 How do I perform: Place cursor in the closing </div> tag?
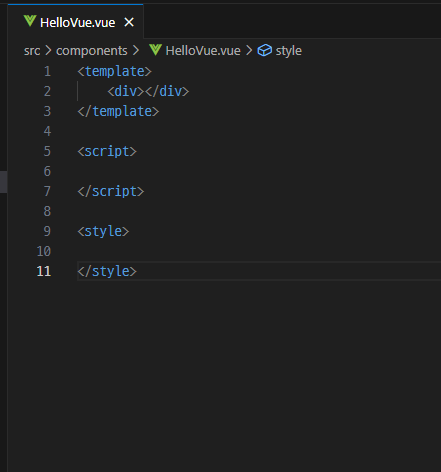[167, 91]
